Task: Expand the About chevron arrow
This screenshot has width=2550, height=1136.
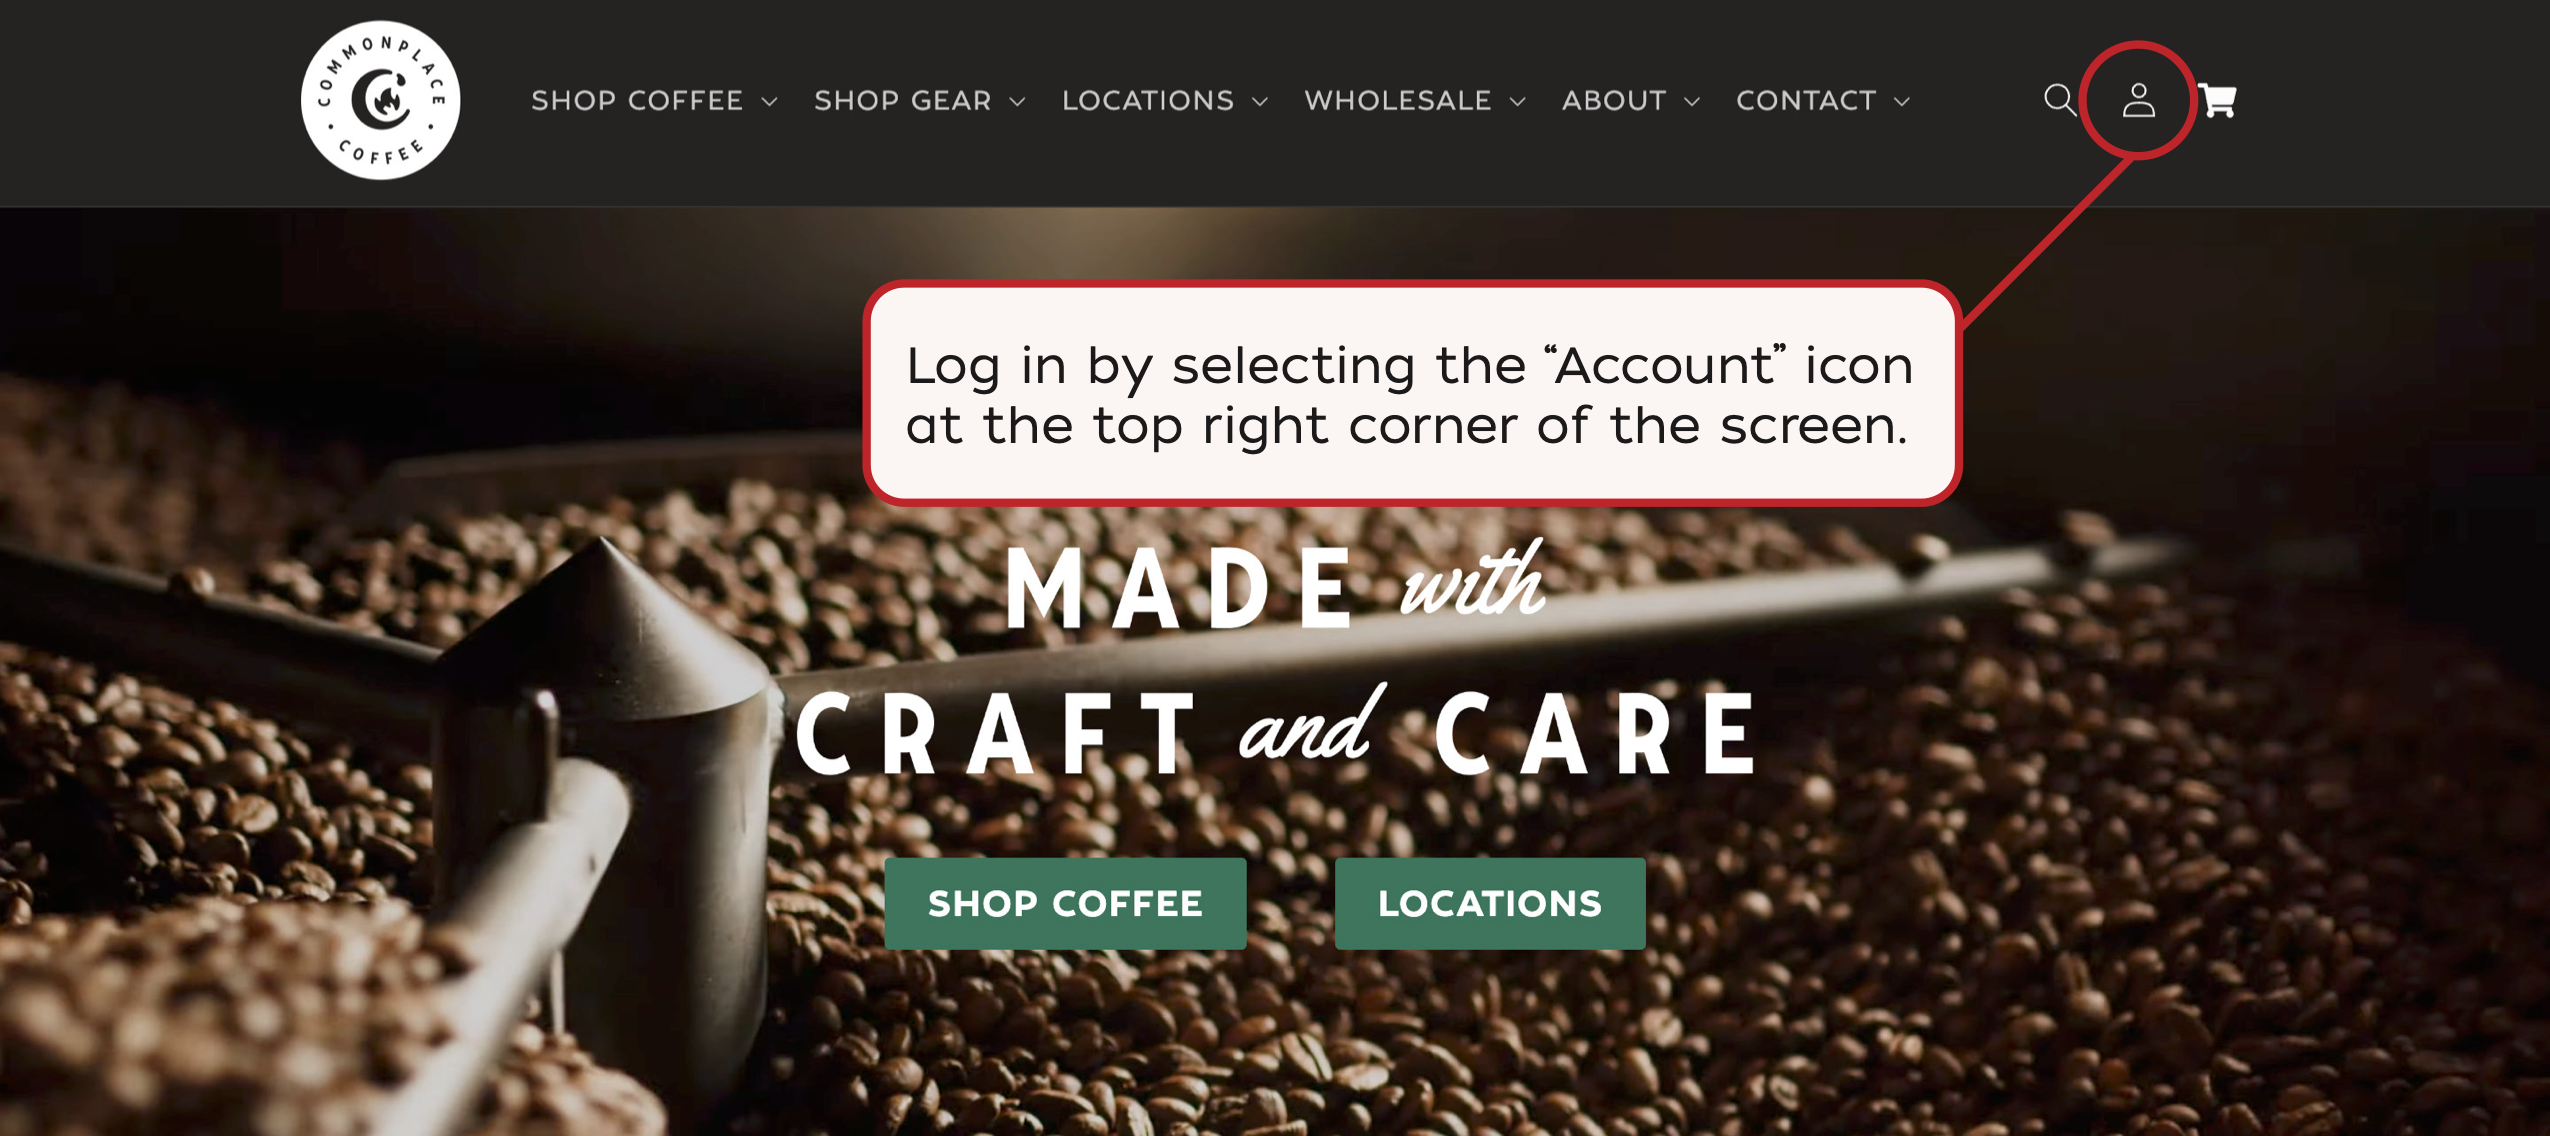Action: click(1692, 101)
